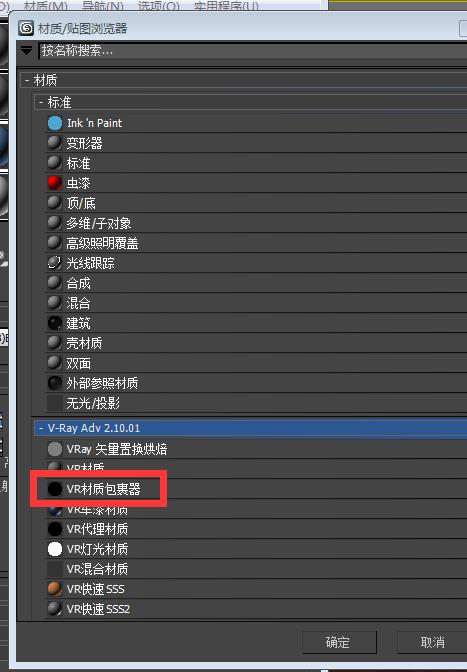Image resolution: width=467 pixels, height=672 pixels.
Task: Click the VR材质包裹器 black sphere icon
Action: [55, 489]
